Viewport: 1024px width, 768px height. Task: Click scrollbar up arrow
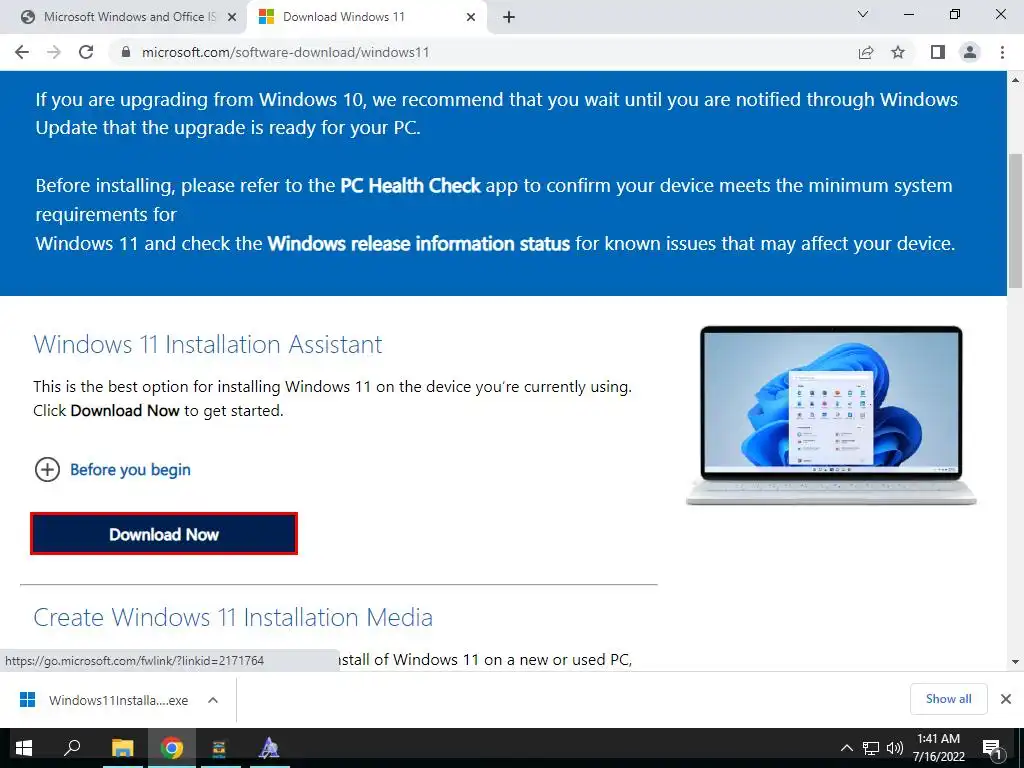pos(1016,80)
